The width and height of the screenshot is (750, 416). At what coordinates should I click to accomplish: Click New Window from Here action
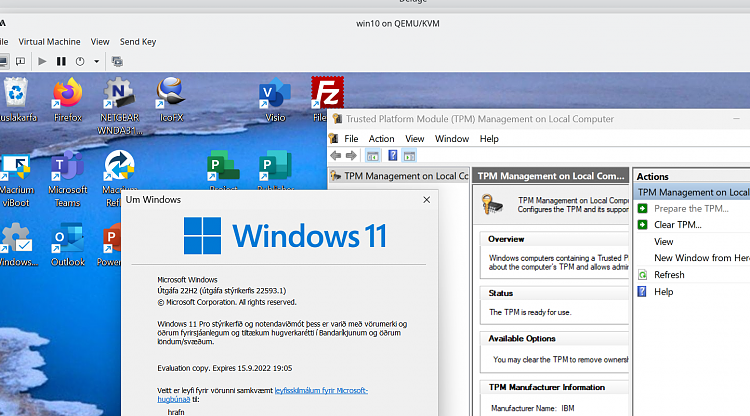702,258
